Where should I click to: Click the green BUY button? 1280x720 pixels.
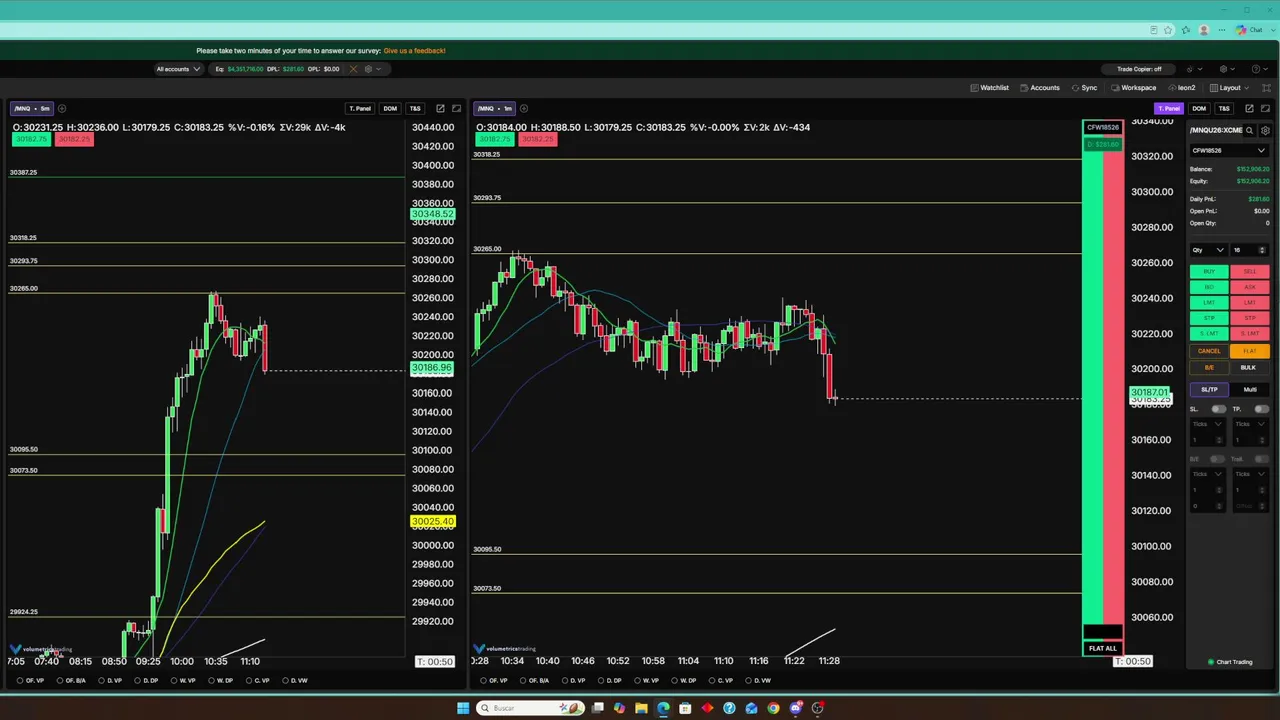(x=1209, y=272)
